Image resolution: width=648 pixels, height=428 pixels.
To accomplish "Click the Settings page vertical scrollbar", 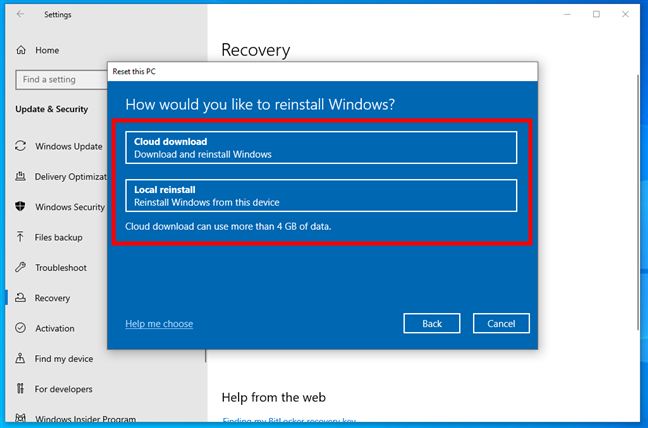I will click(637, 201).
